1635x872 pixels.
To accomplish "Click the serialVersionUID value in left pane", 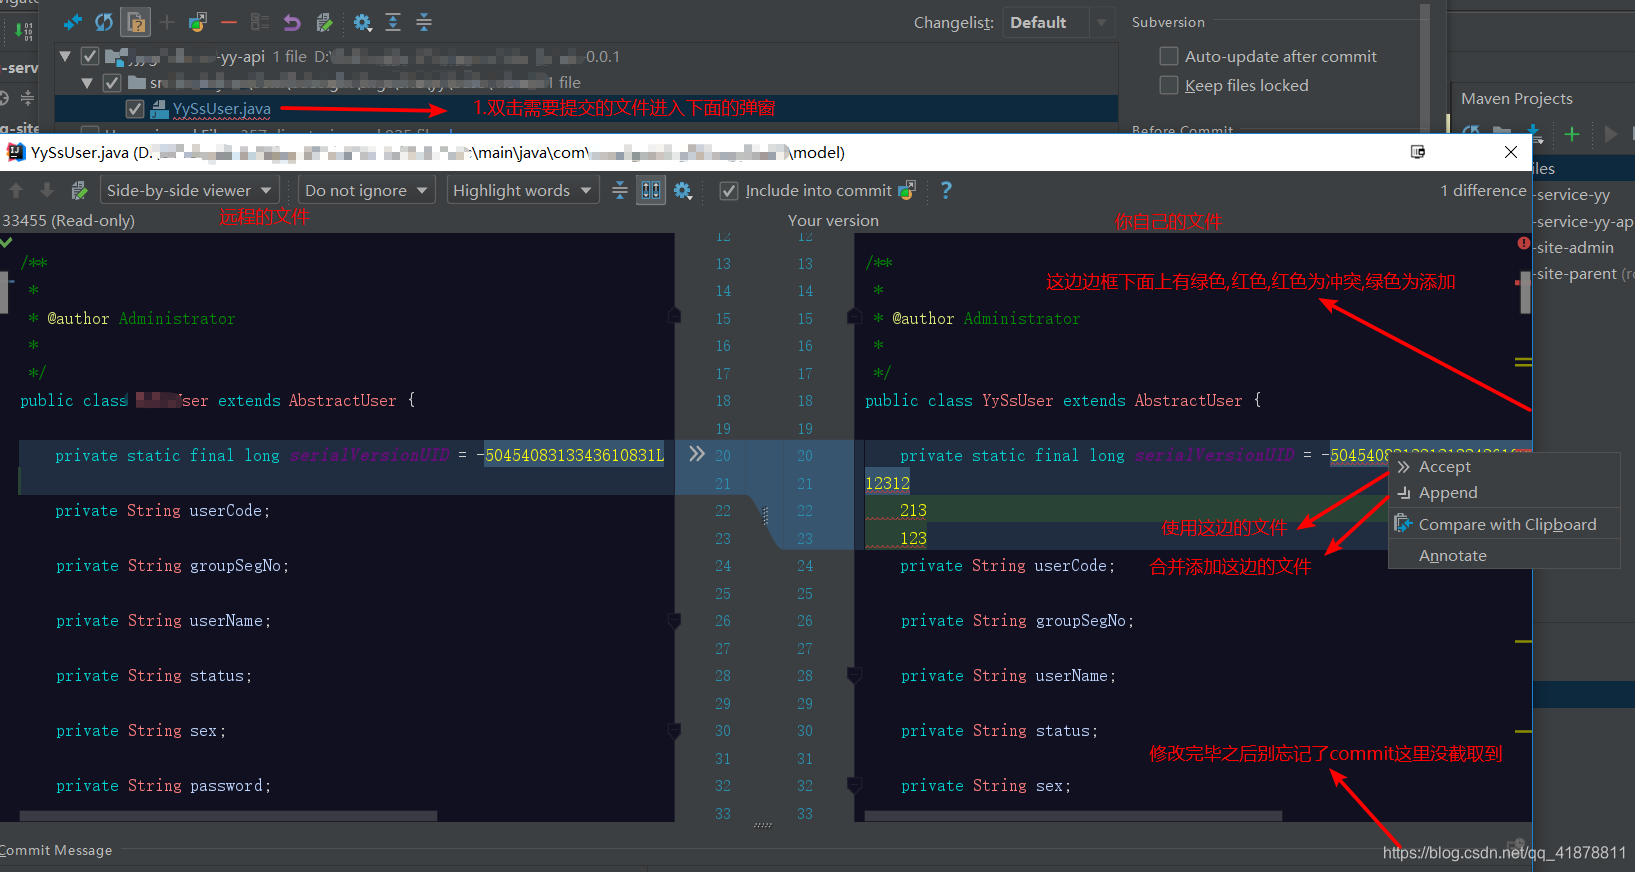I will click(574, 455).
